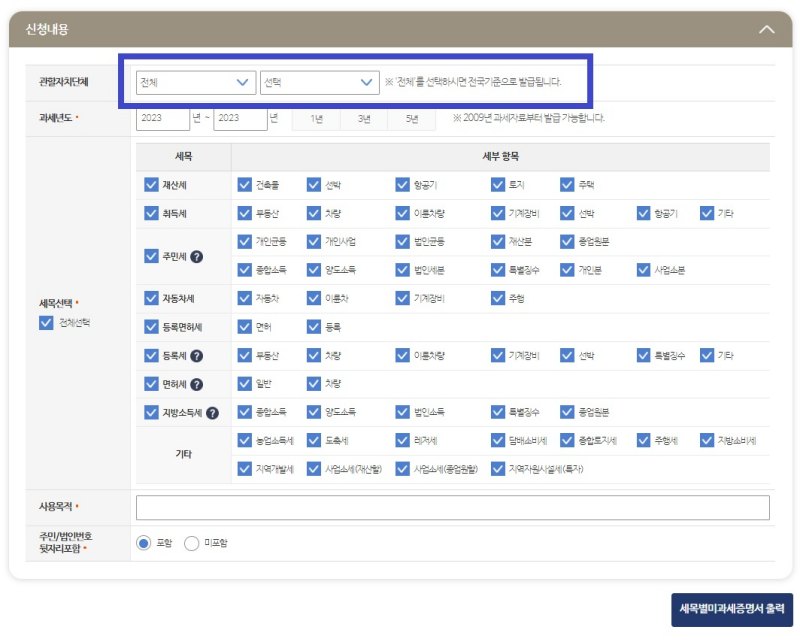The height and width of the screenshot is (642, 800).
Task: Toggle 면허 checkbox in the 등록면허세 row
Action: tap(245, 327)
